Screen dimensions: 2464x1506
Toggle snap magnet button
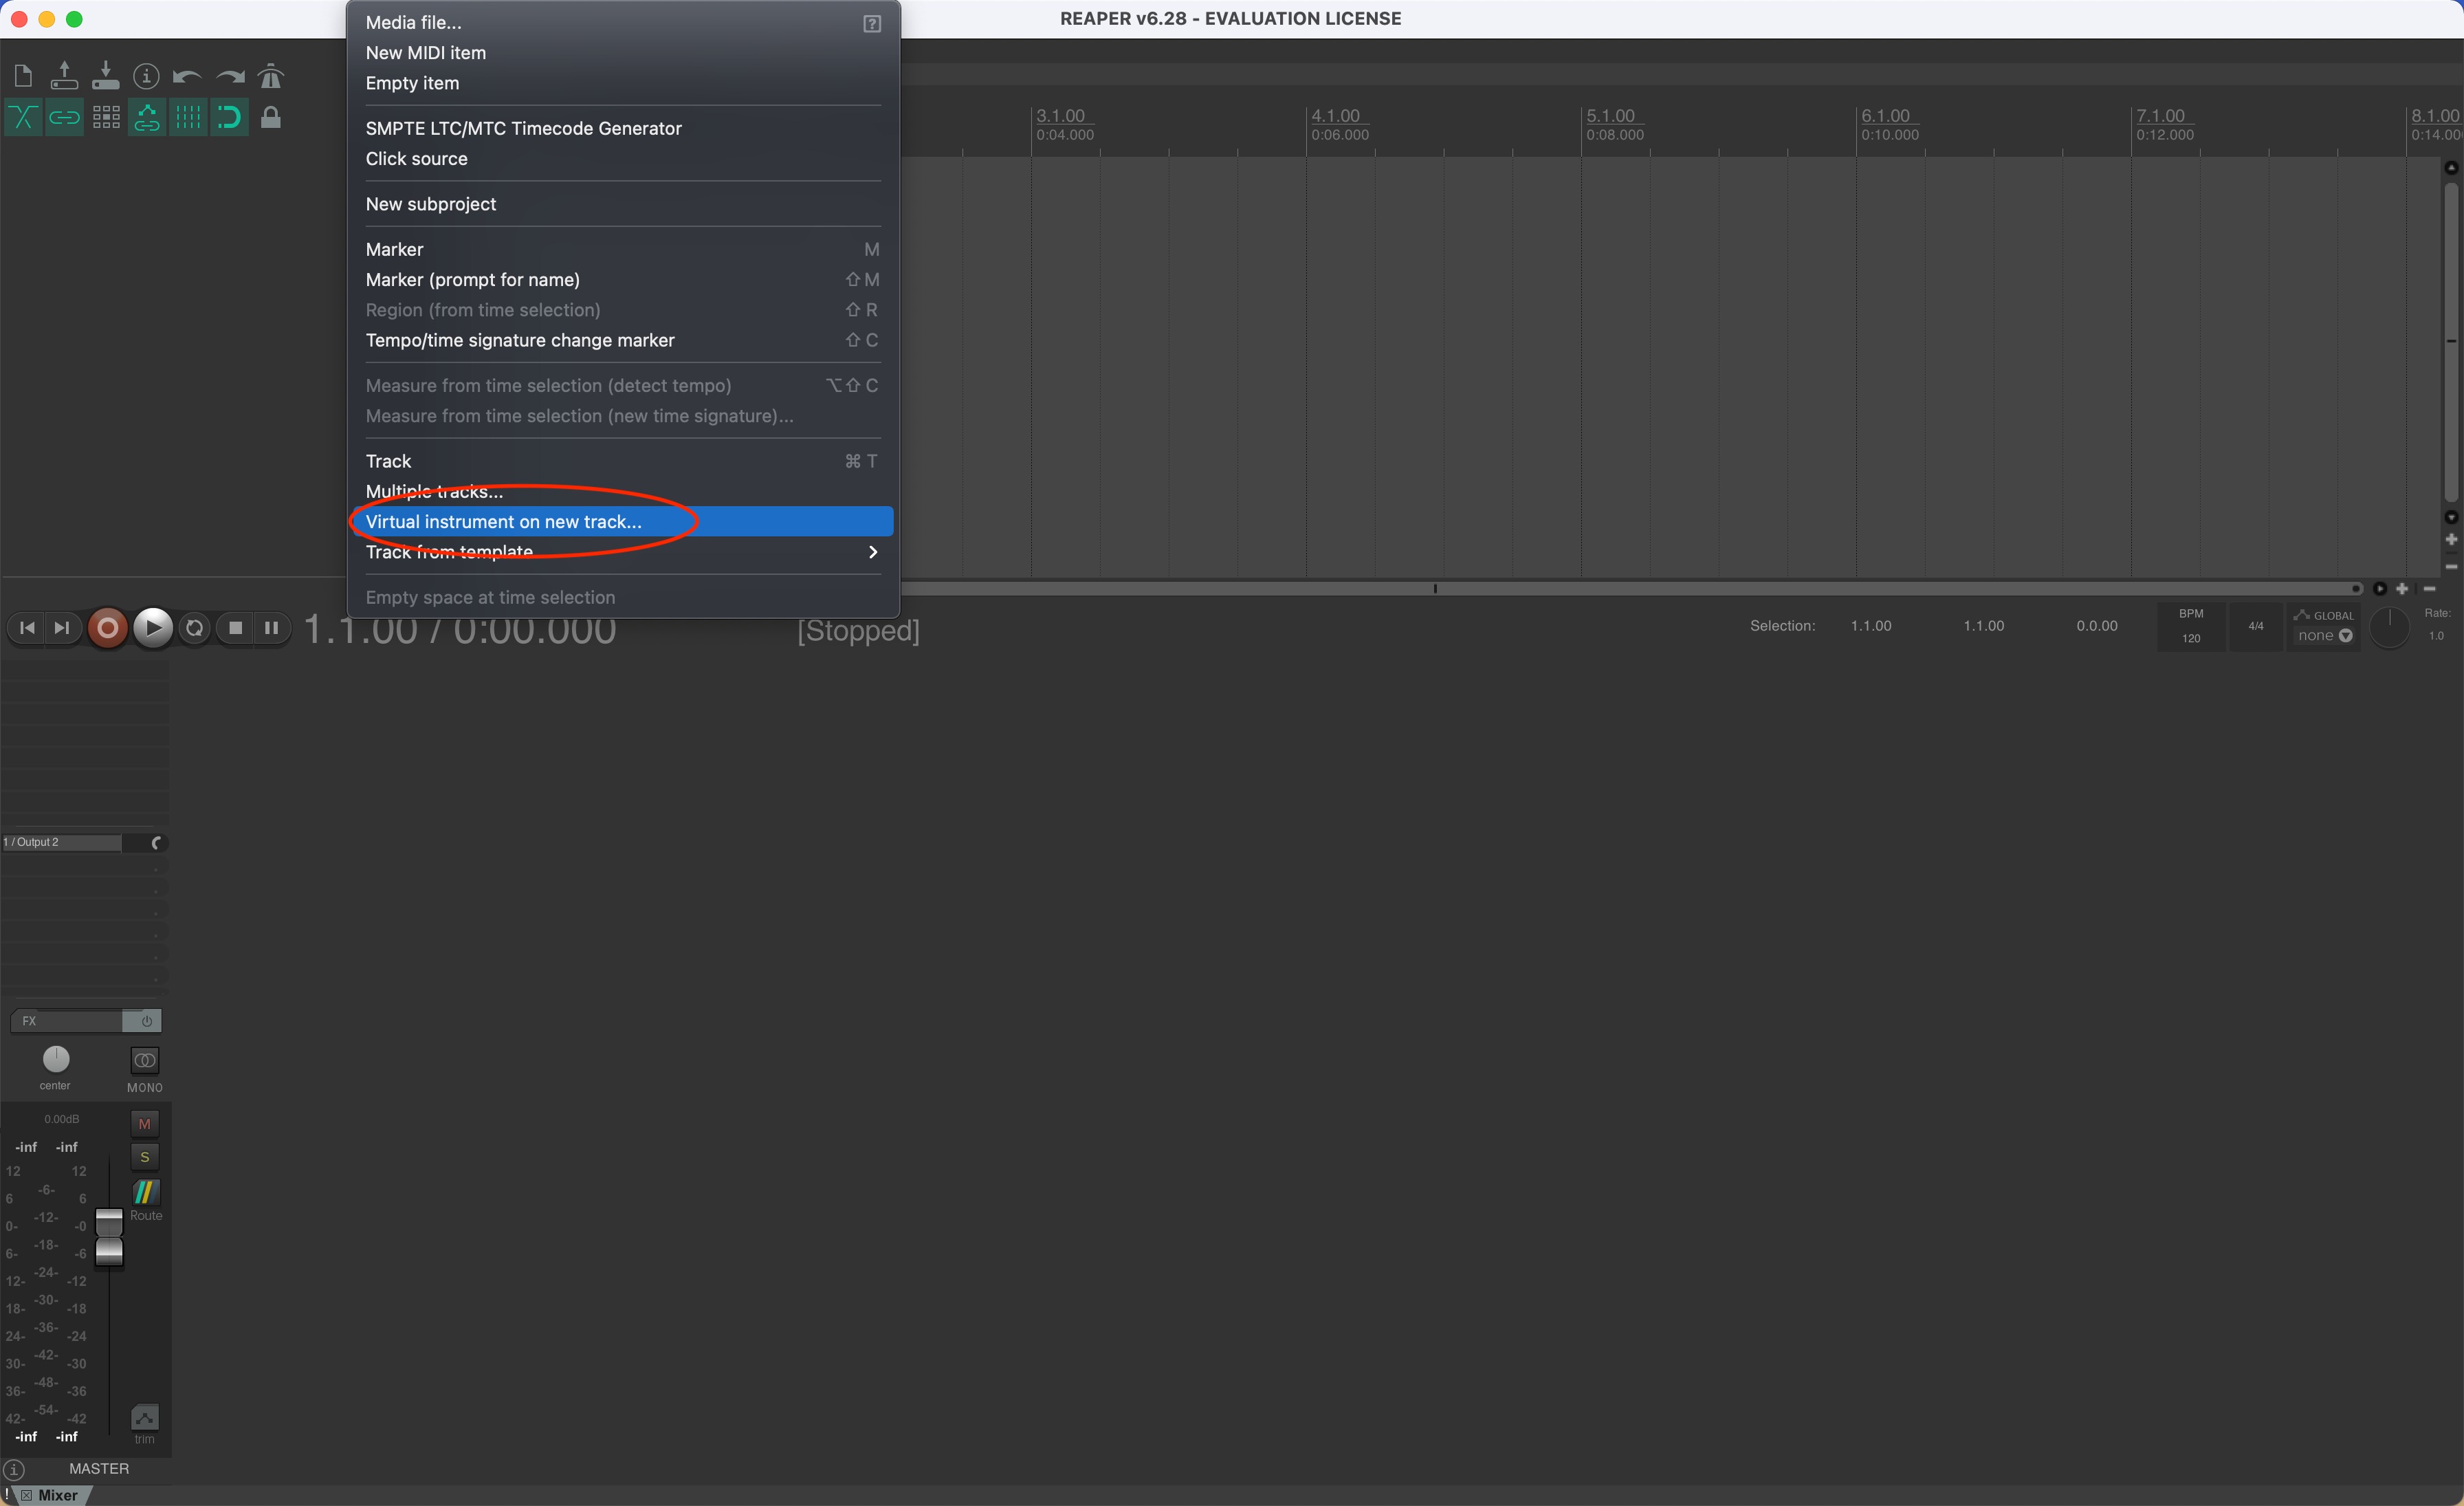[x=229, y=118]
